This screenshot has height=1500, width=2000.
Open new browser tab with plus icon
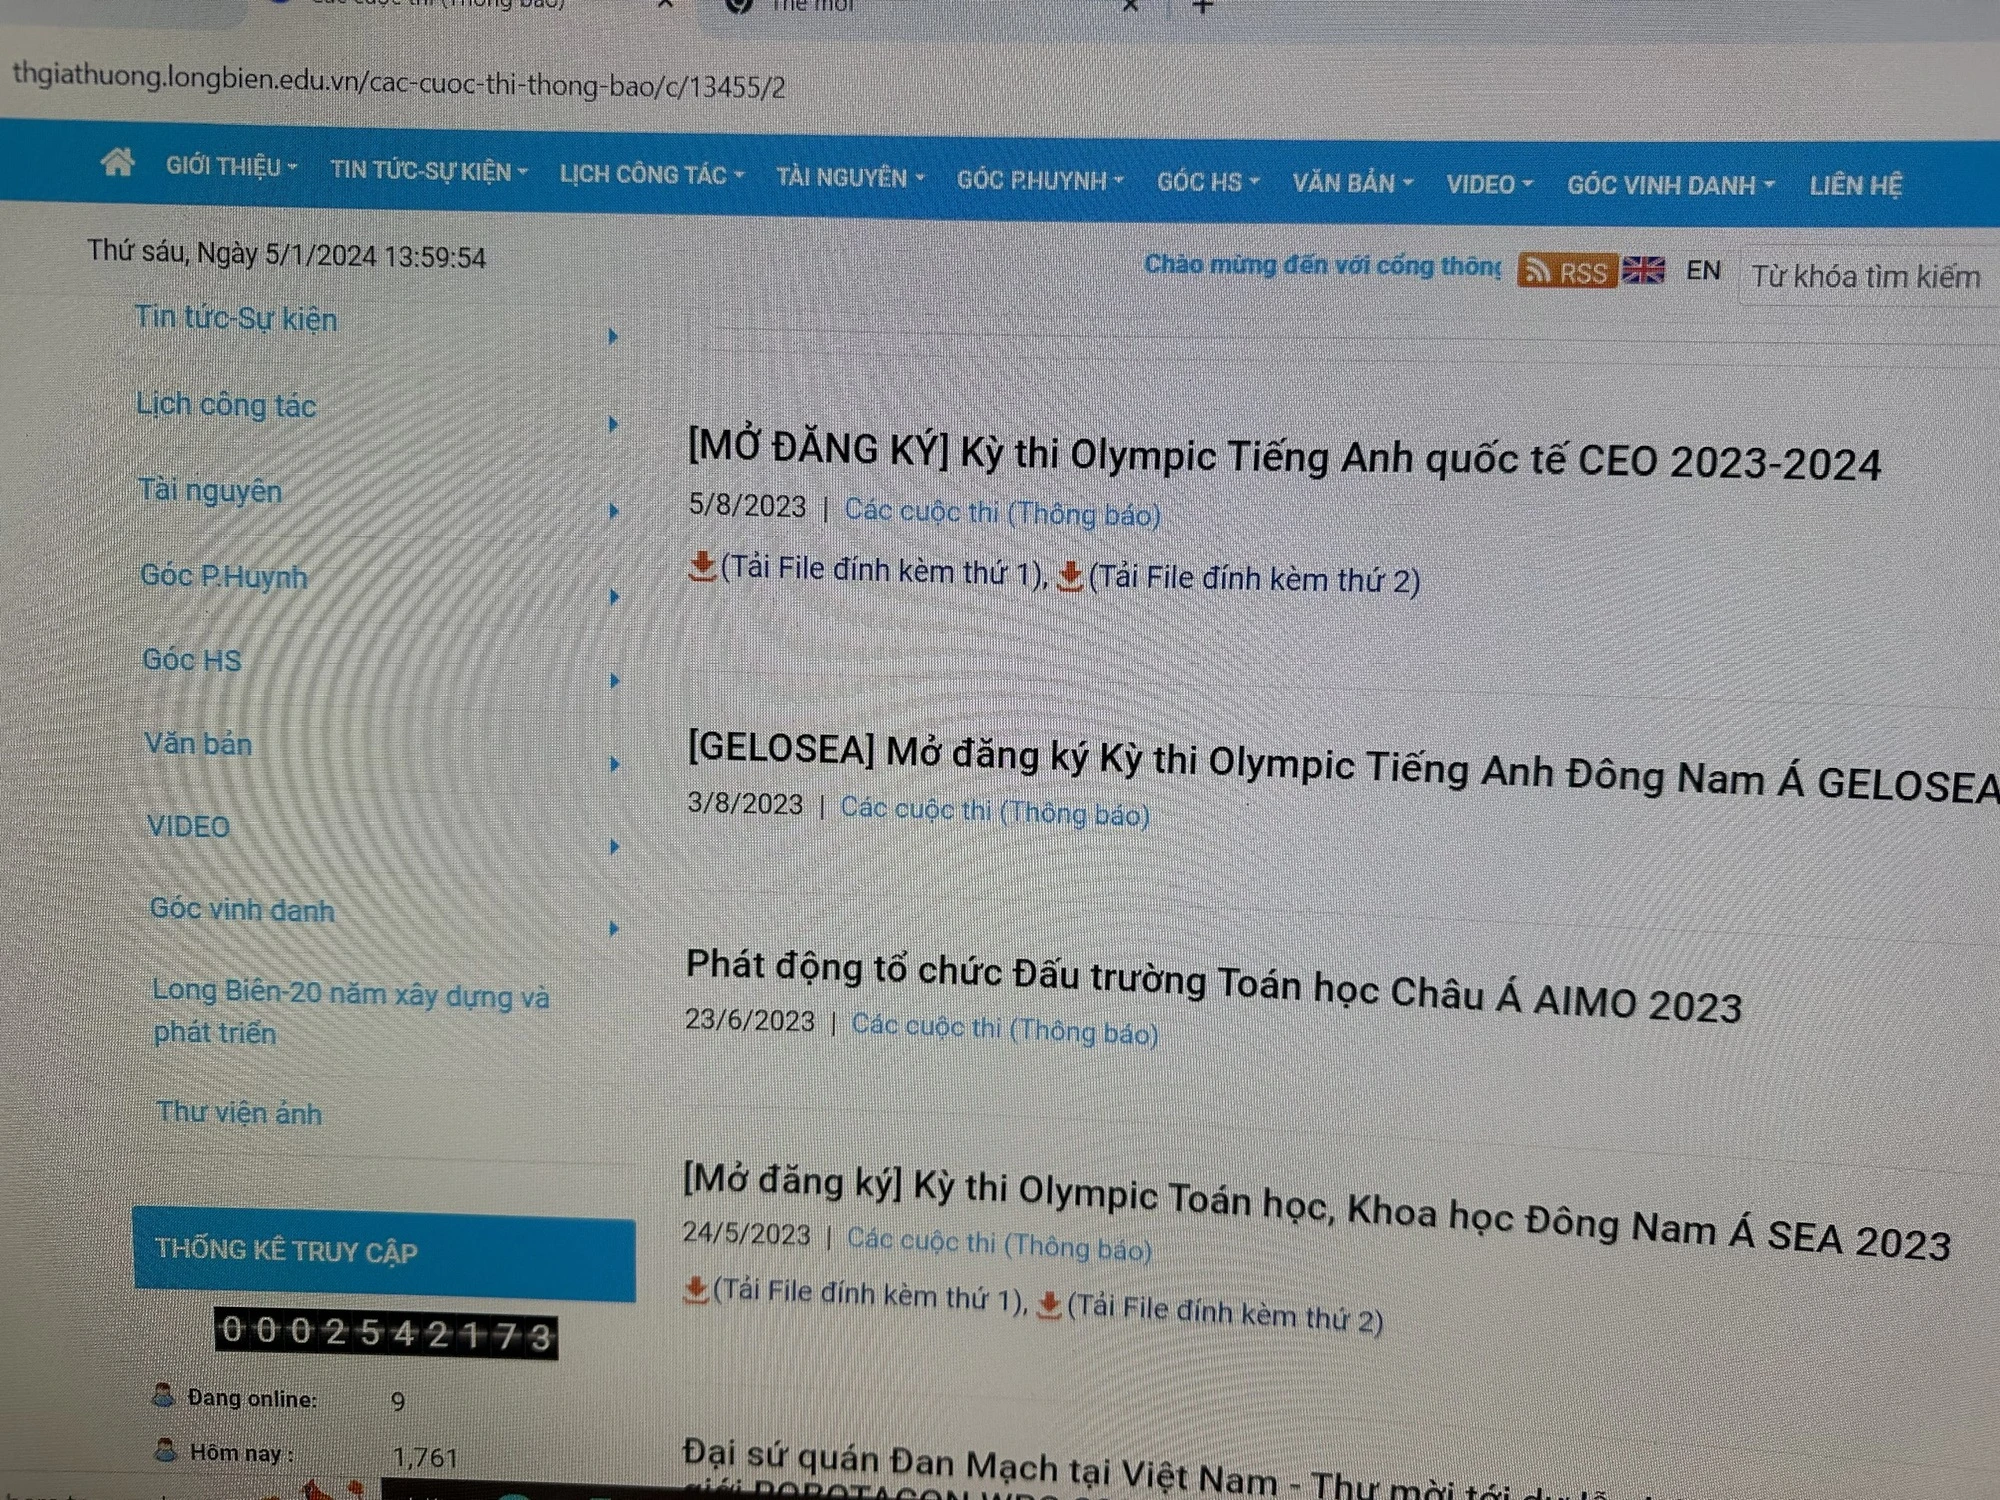[1203, 8]
